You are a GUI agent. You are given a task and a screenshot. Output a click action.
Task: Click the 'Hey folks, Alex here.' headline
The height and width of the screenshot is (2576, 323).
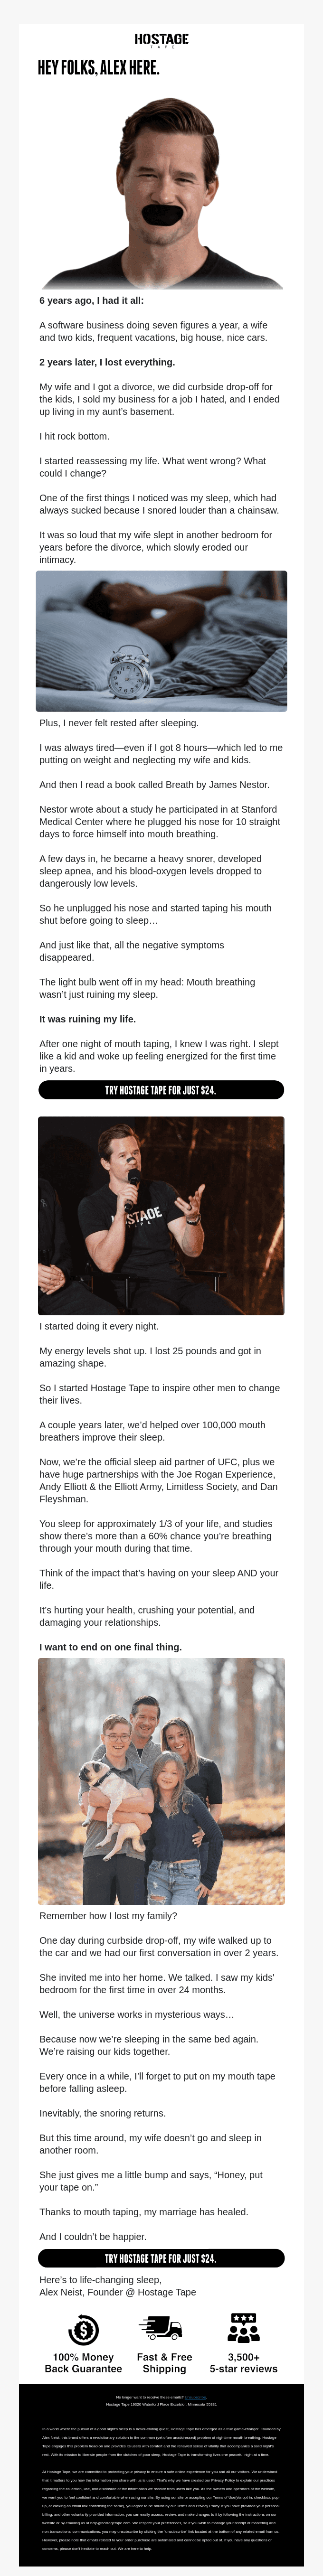[98, 68]
